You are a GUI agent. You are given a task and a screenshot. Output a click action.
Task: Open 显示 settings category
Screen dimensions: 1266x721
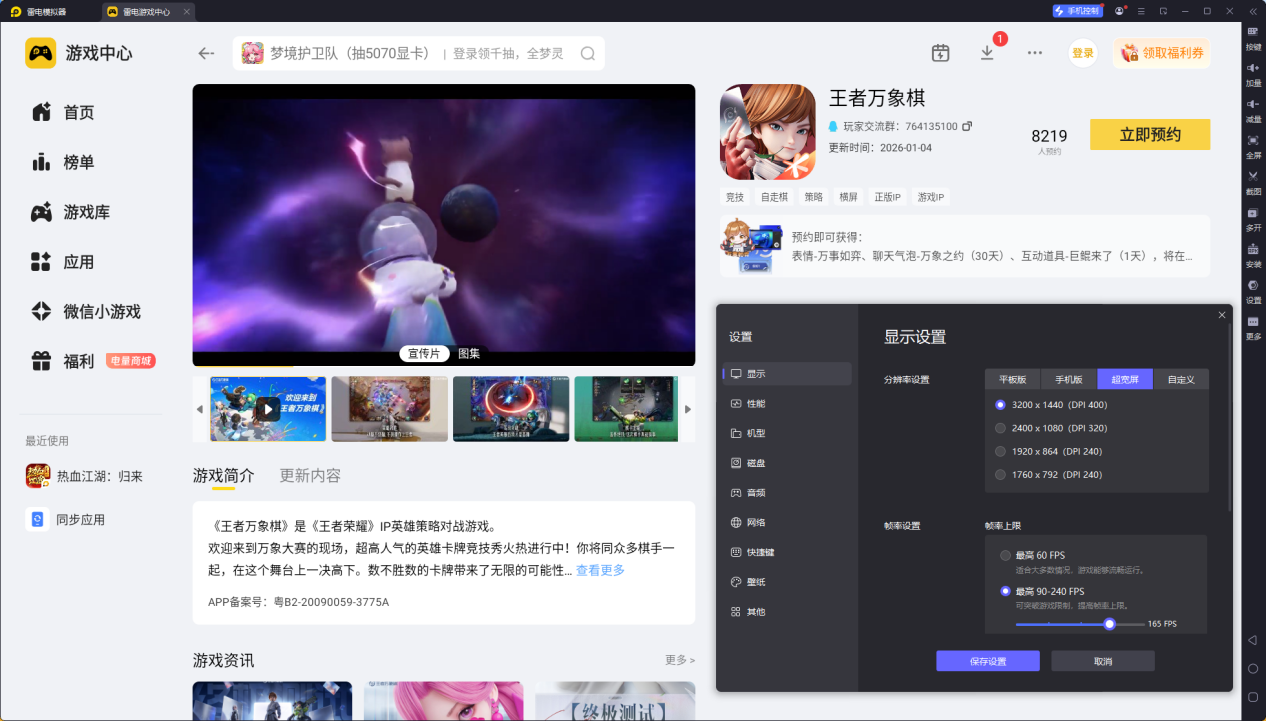[x=787, y=374]
